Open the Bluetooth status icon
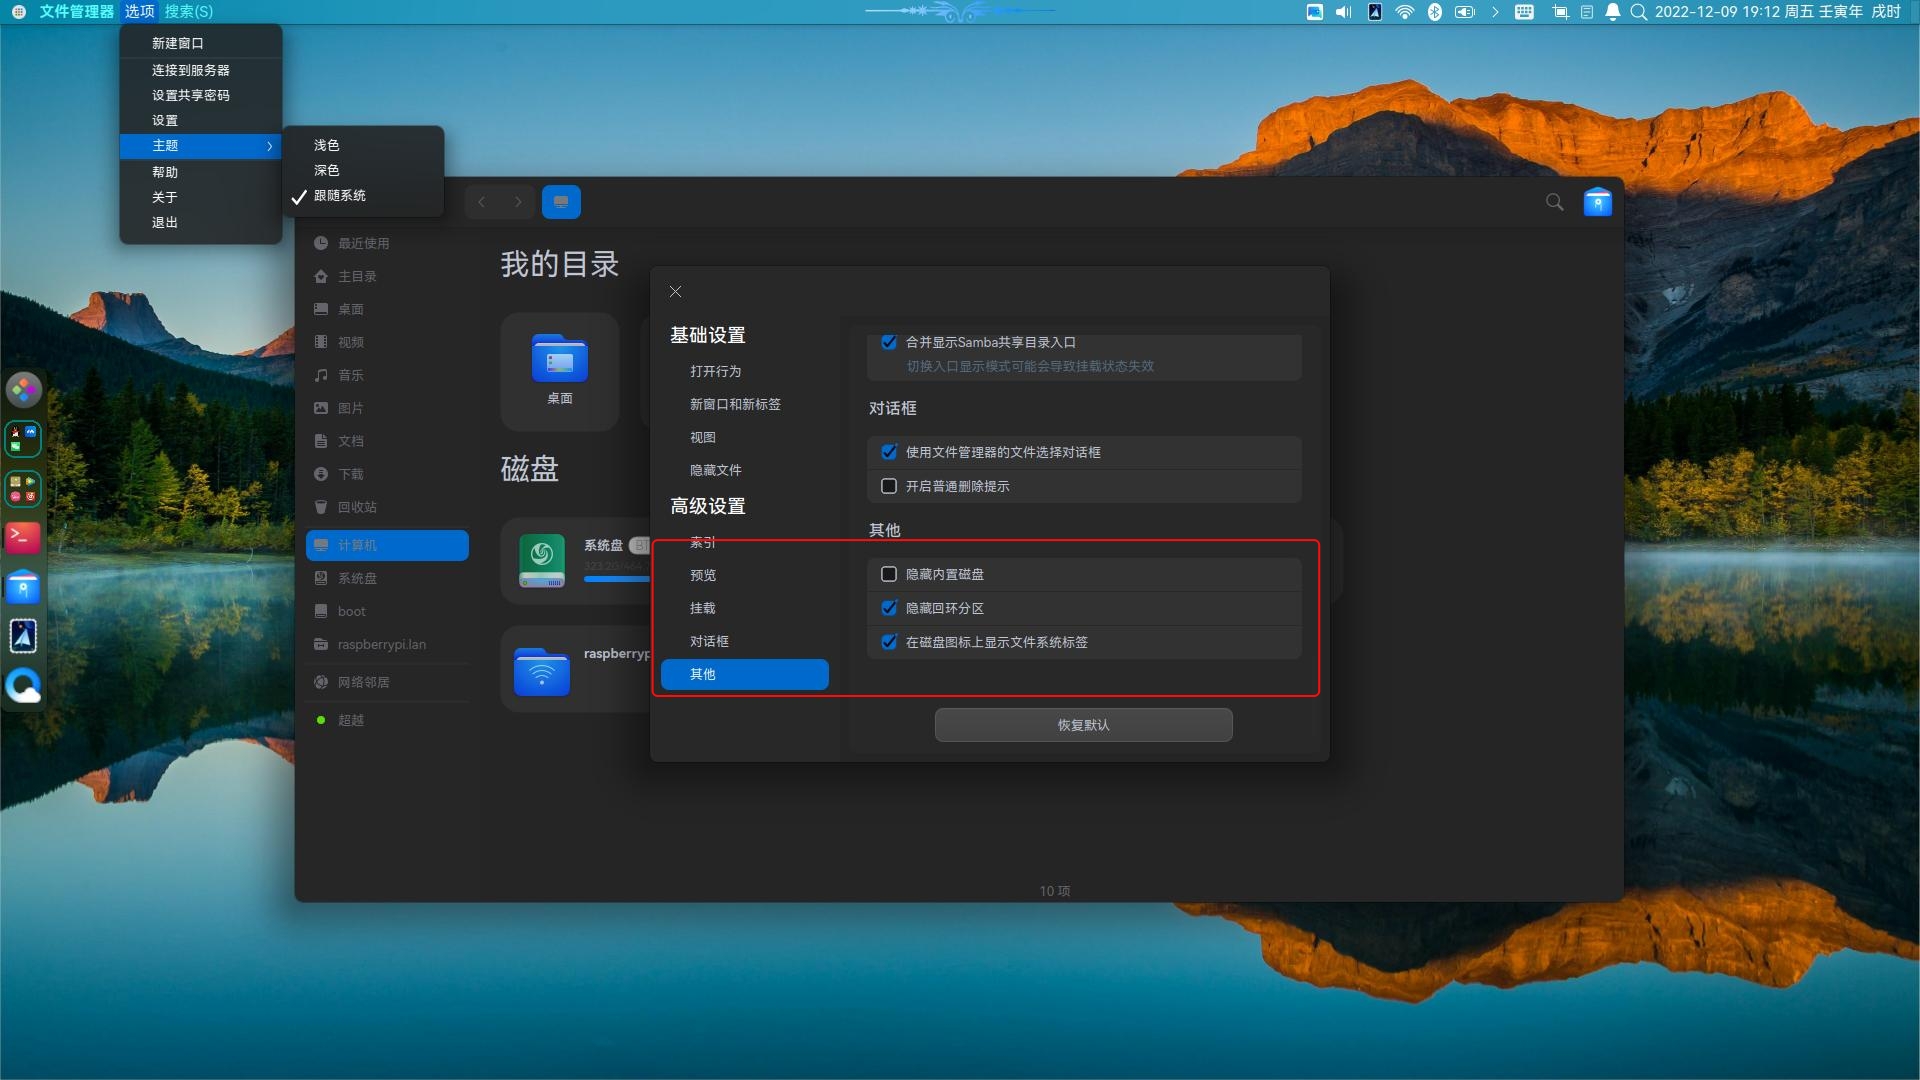This screenshot has height=1080, width=1920. (x=1435, y=12)
